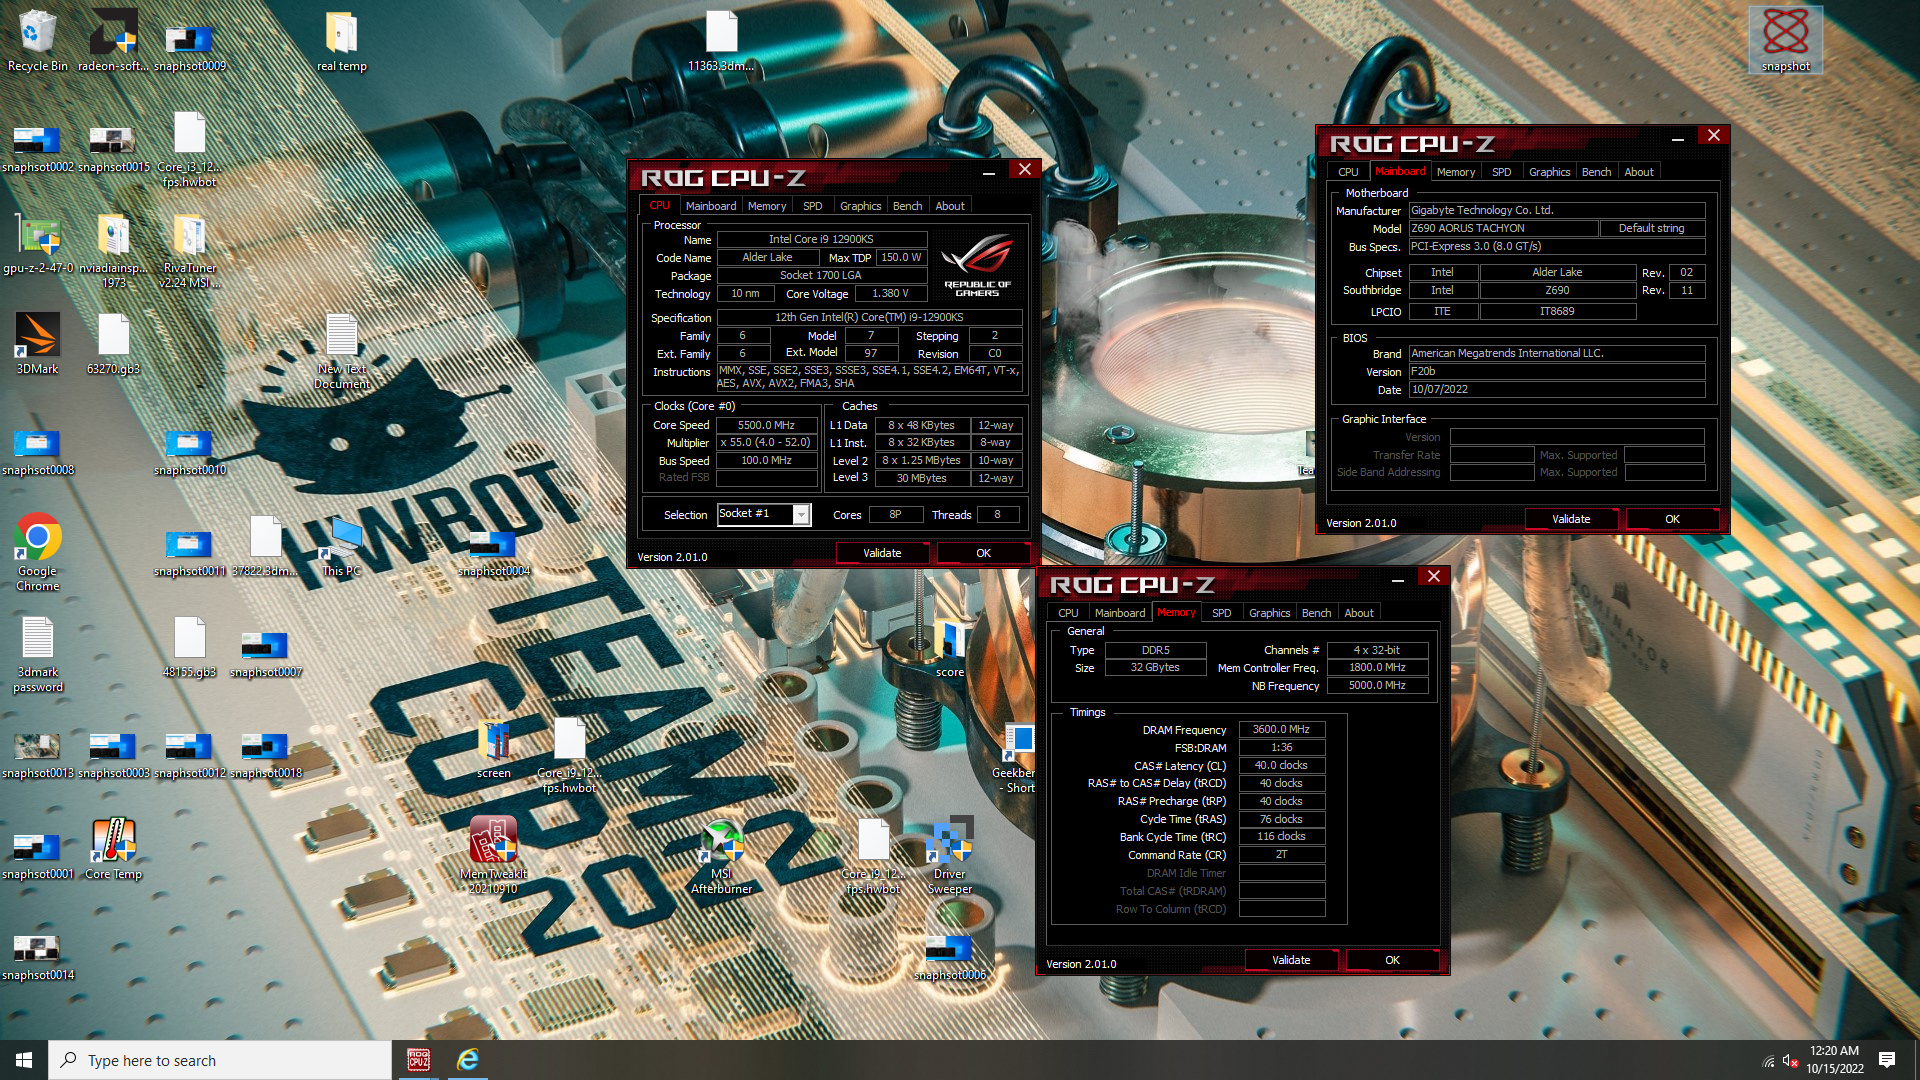Click the Core Speed 5500.0 MHz value
Viewport: 1920px width, 1080px height.
click(x=766, y=425)
